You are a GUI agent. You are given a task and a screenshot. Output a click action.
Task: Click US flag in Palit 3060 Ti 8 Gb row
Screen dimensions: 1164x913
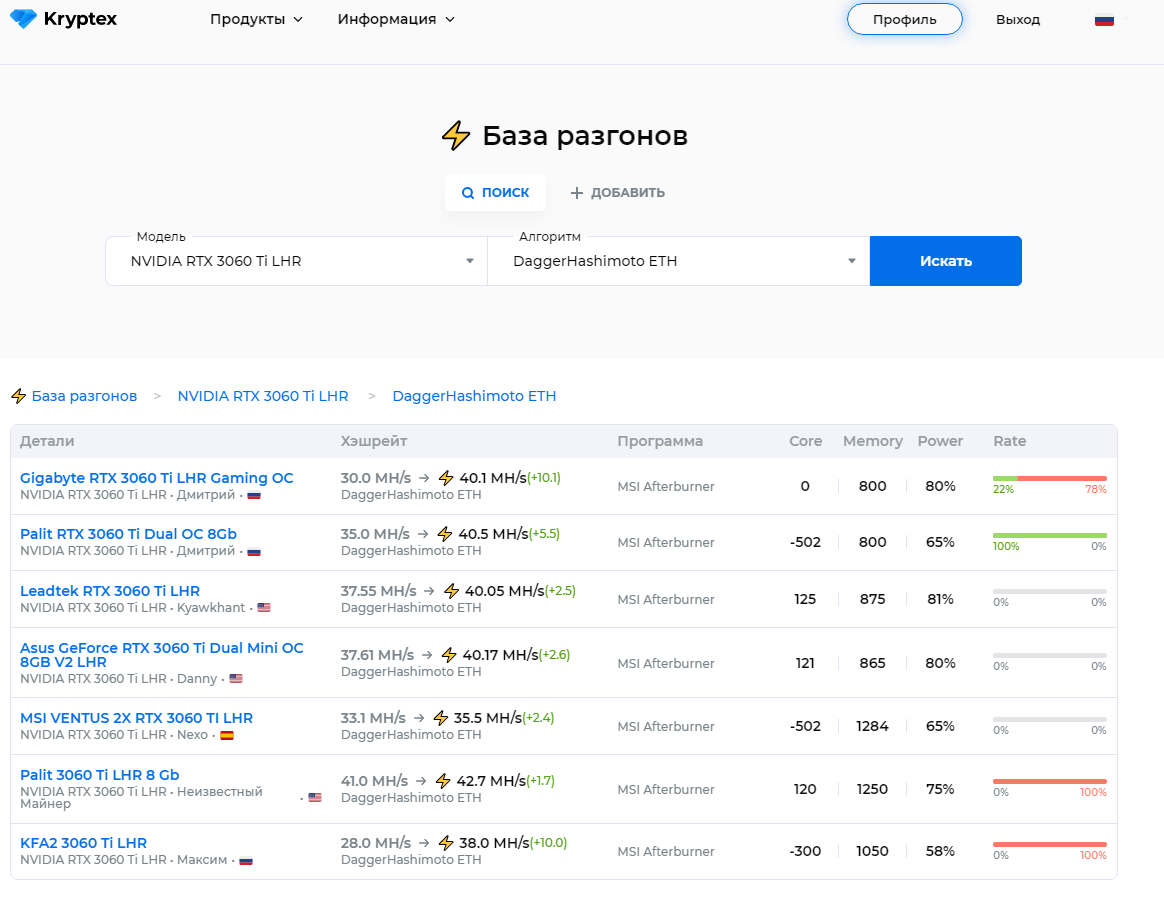(315, 797)
